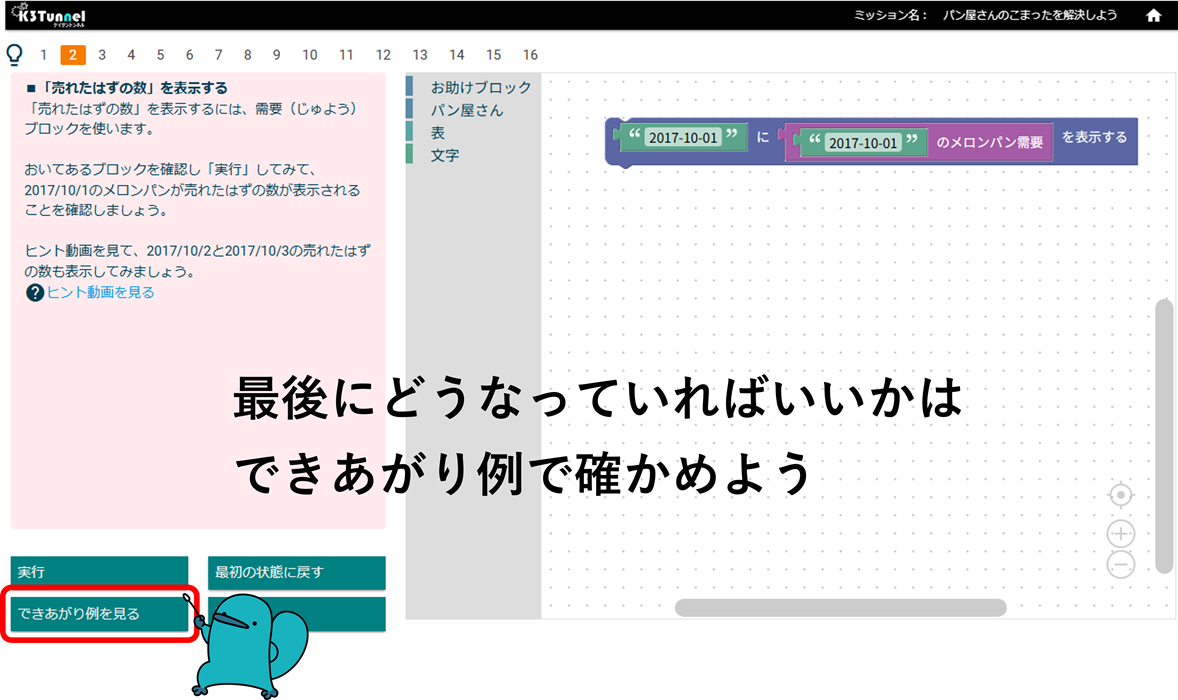1178x700 pixels.
Task: Click the home icon in header
Action: (x=1153, y=16)
